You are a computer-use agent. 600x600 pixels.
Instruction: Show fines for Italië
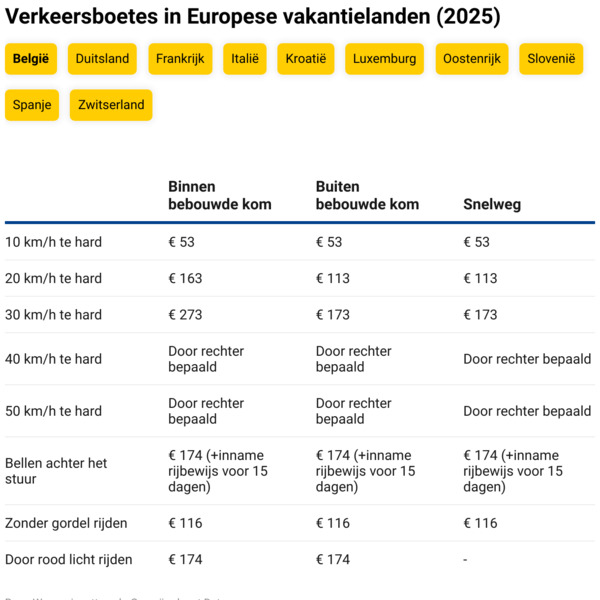click(x=245, y=59)
